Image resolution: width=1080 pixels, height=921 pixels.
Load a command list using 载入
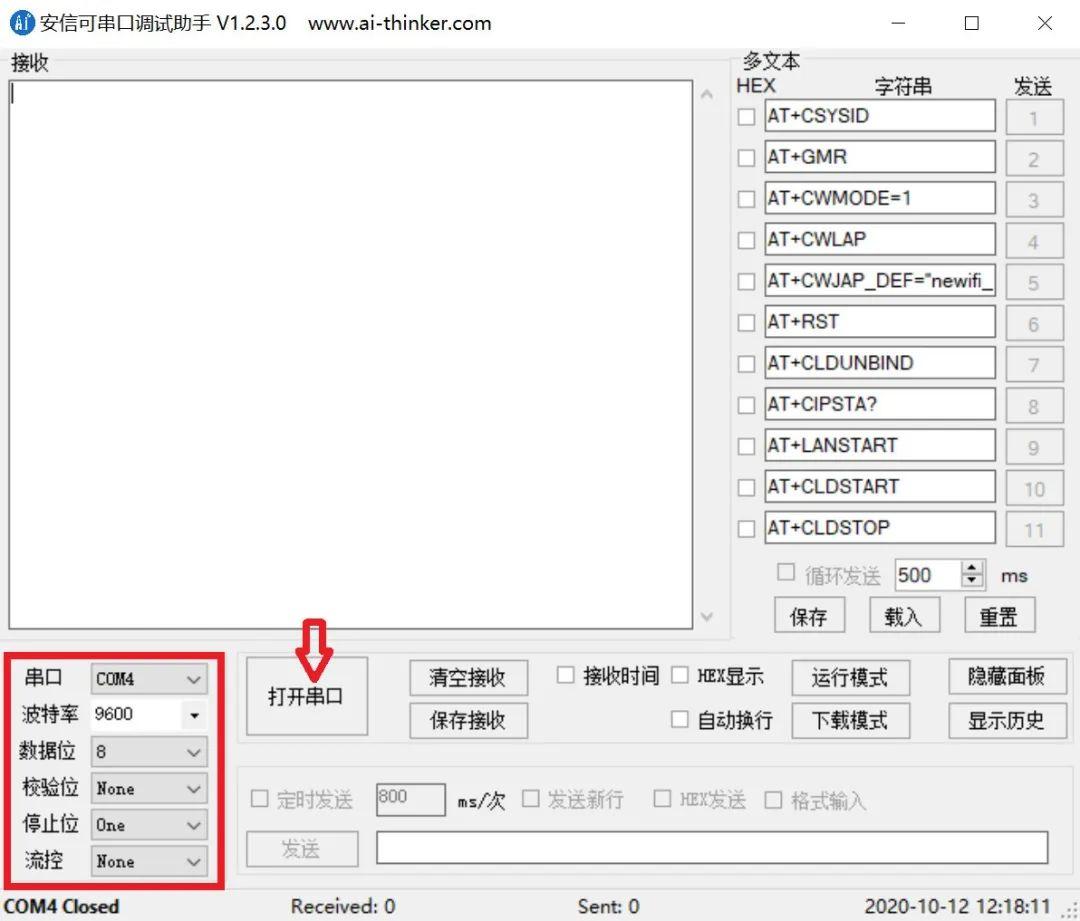(x=904, y=616)
